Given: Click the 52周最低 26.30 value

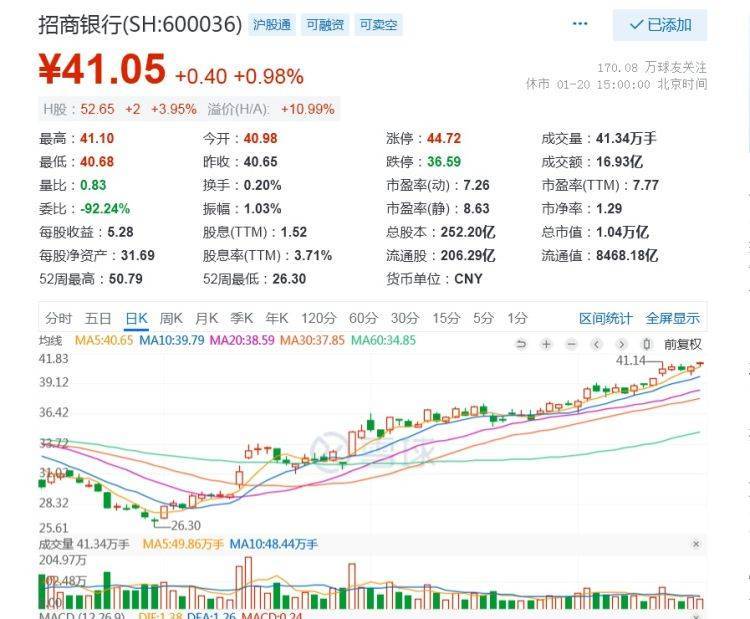Looking at the screenshot, I should click(289, 279).
